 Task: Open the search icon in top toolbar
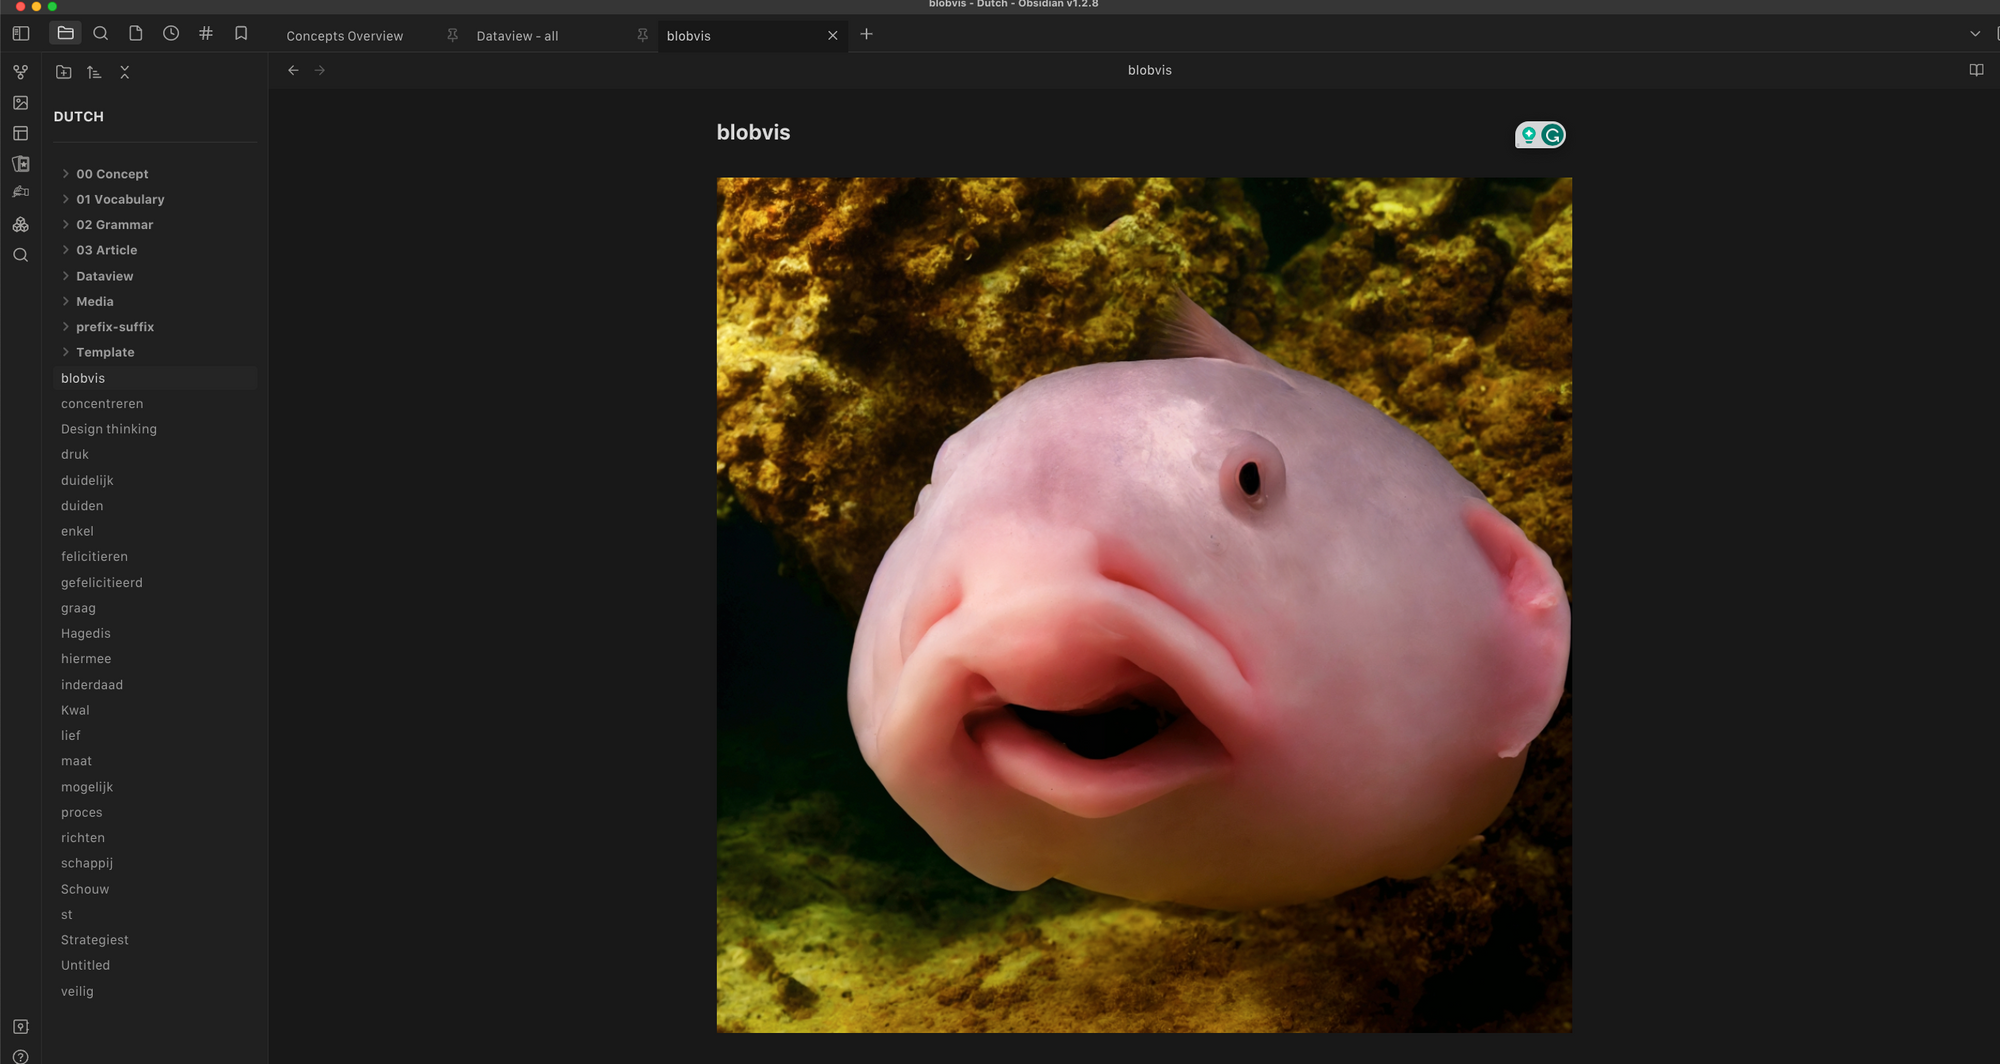tap(100, 33)
